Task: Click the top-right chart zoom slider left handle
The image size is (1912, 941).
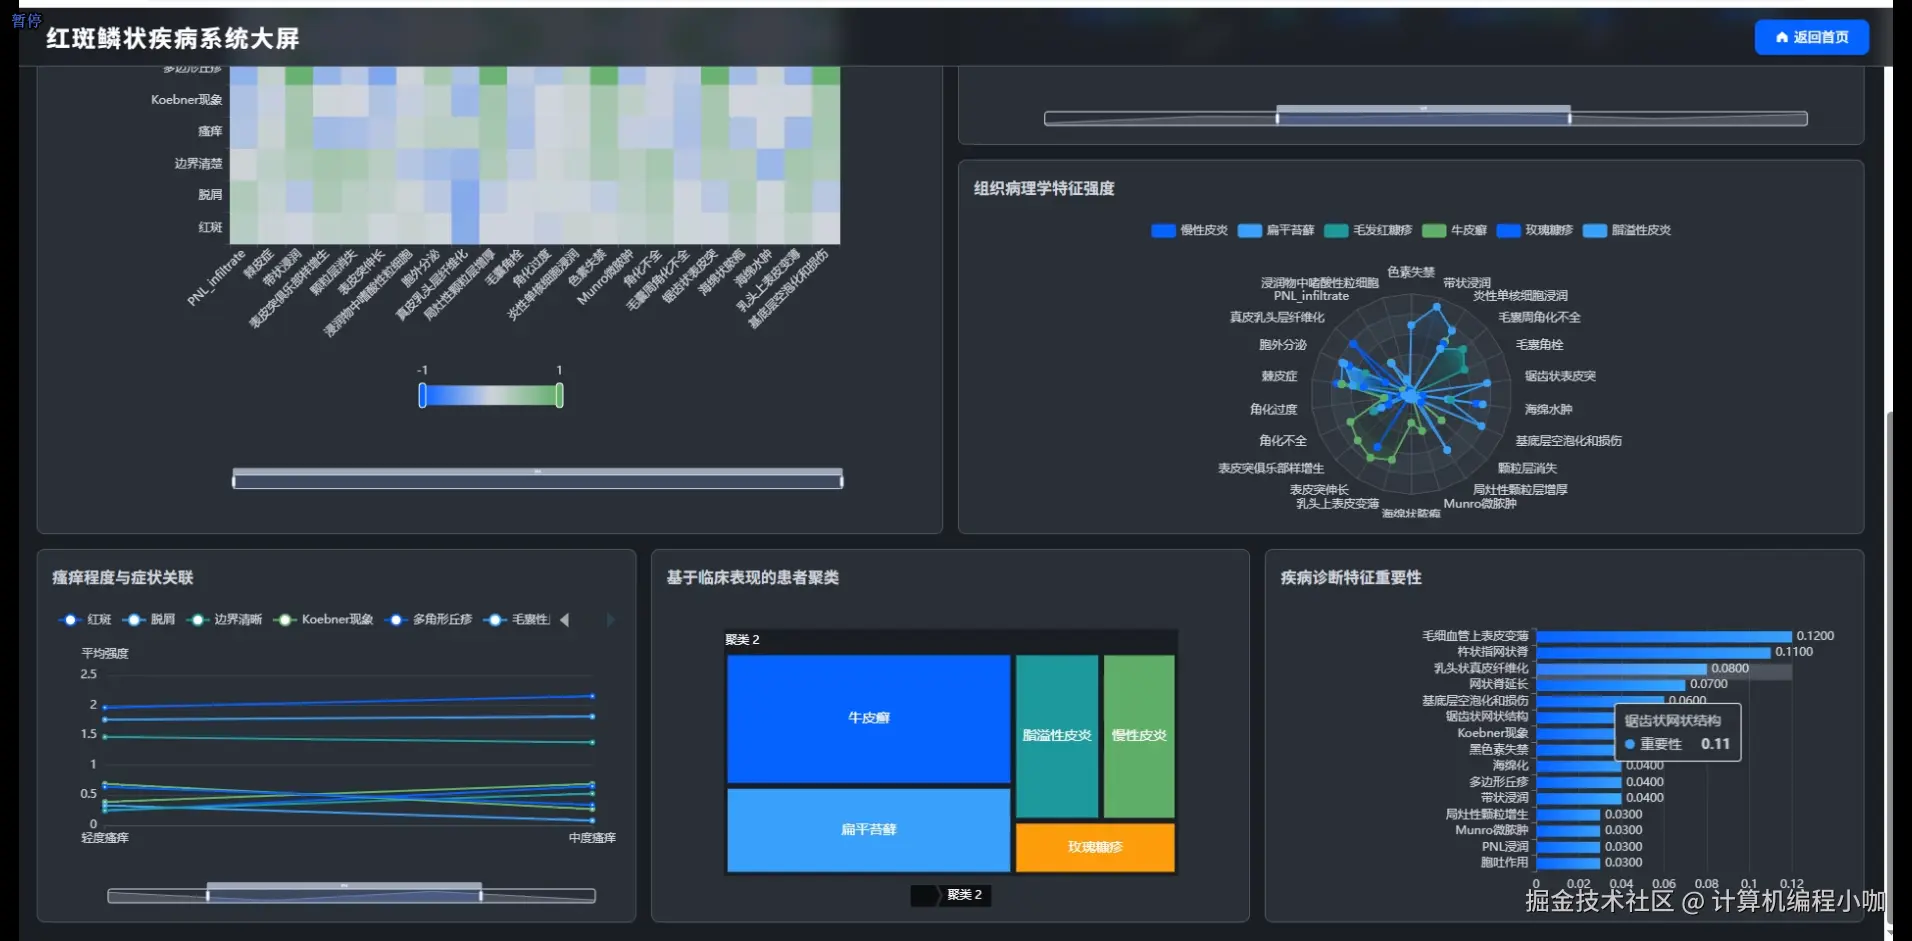Action: click(x=1277, y=118)
